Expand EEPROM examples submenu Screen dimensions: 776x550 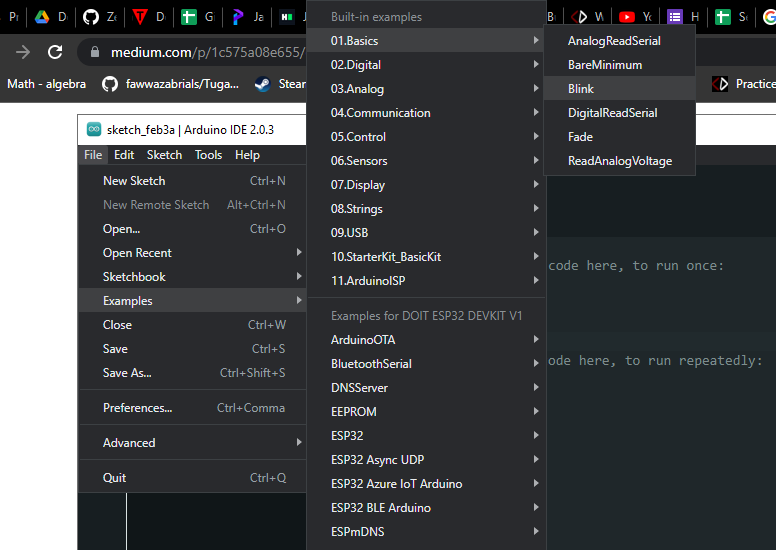pos(426,412)
